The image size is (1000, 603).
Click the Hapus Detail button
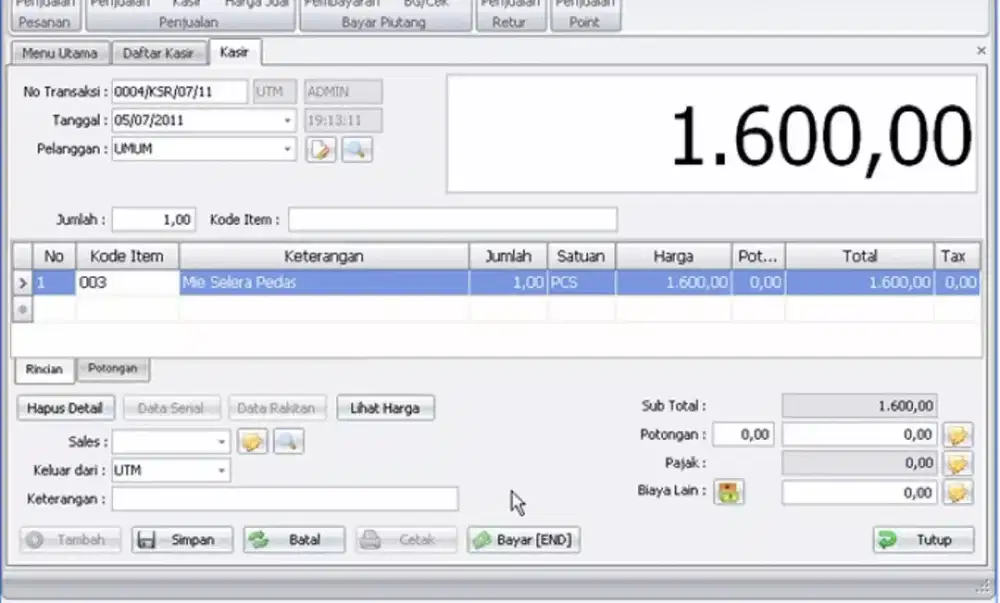pyautogui.click(x=67, y=408)
